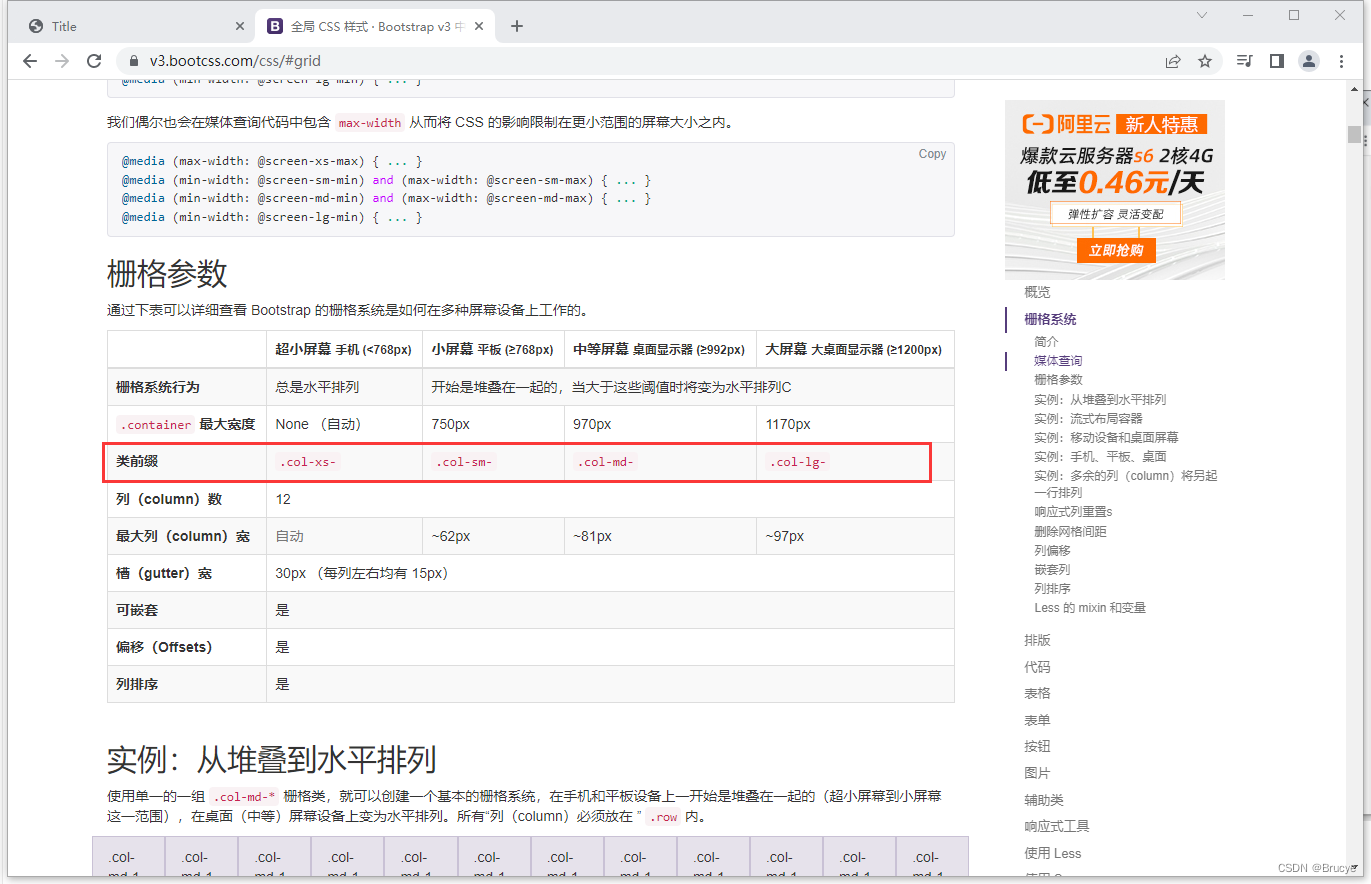Go to 表单 in sidebar
Screen dimensions: 1371x884
pyautogui.click(x=1037, y=720)
